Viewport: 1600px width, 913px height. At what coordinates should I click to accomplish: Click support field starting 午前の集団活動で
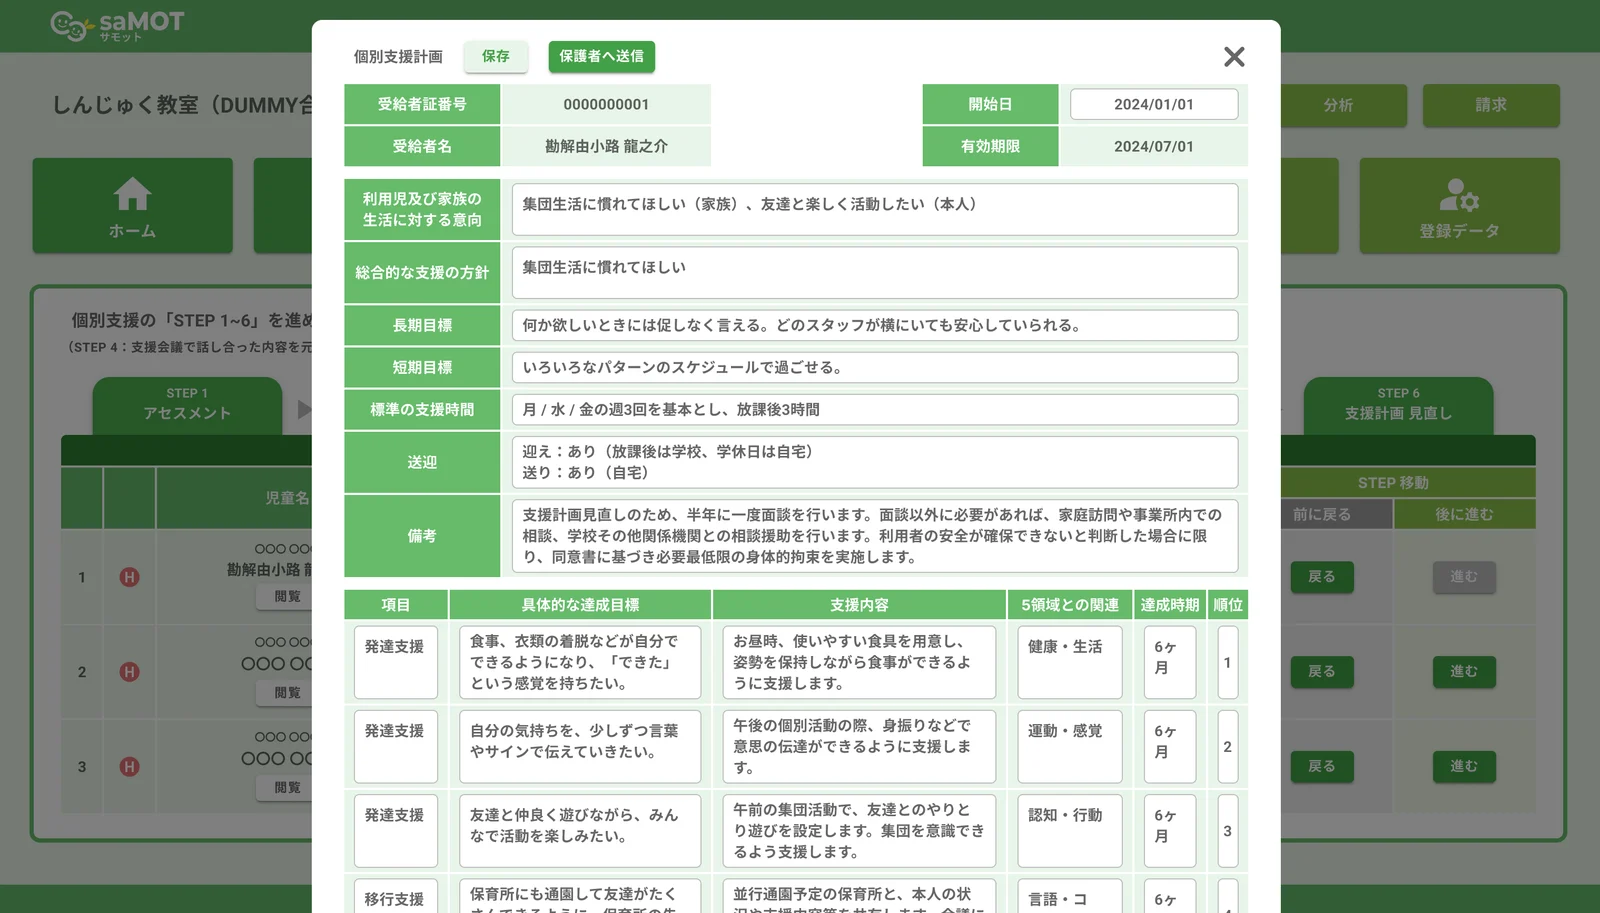(859, 831)
